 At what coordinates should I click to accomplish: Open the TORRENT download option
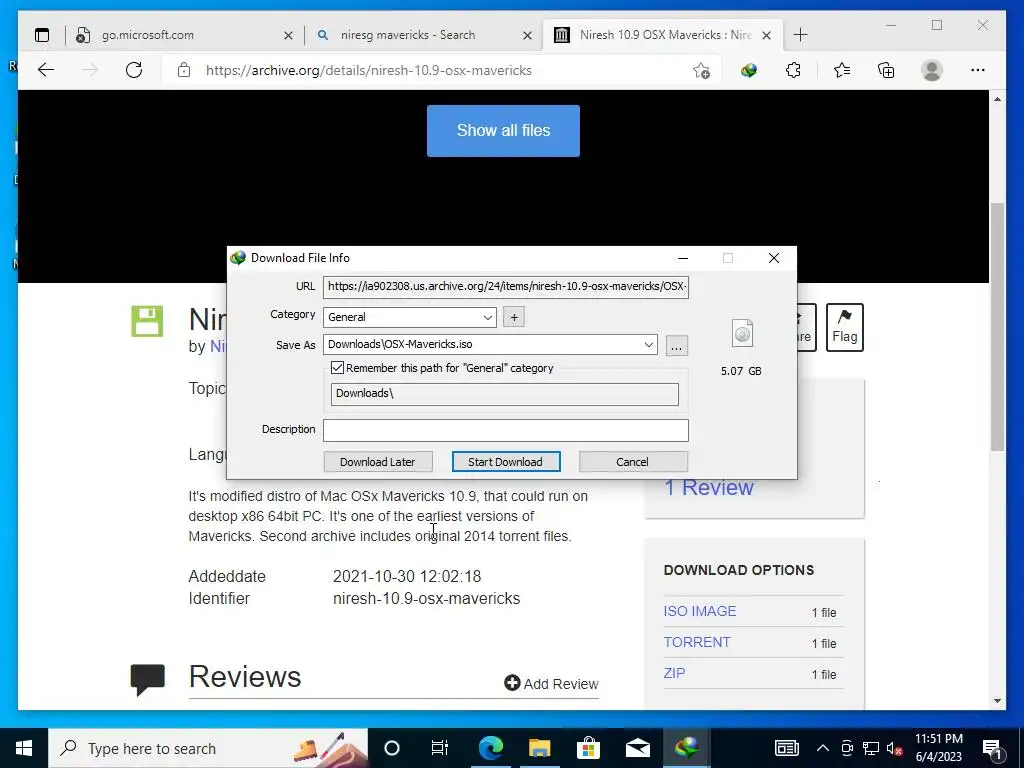pyautogui.click(x=696, y=642)
